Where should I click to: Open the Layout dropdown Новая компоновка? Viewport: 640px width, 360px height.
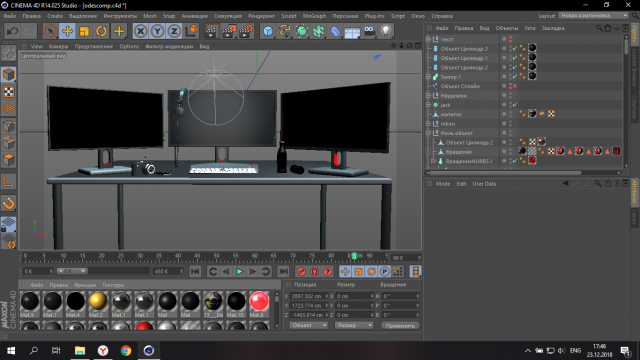coord(593,16)
